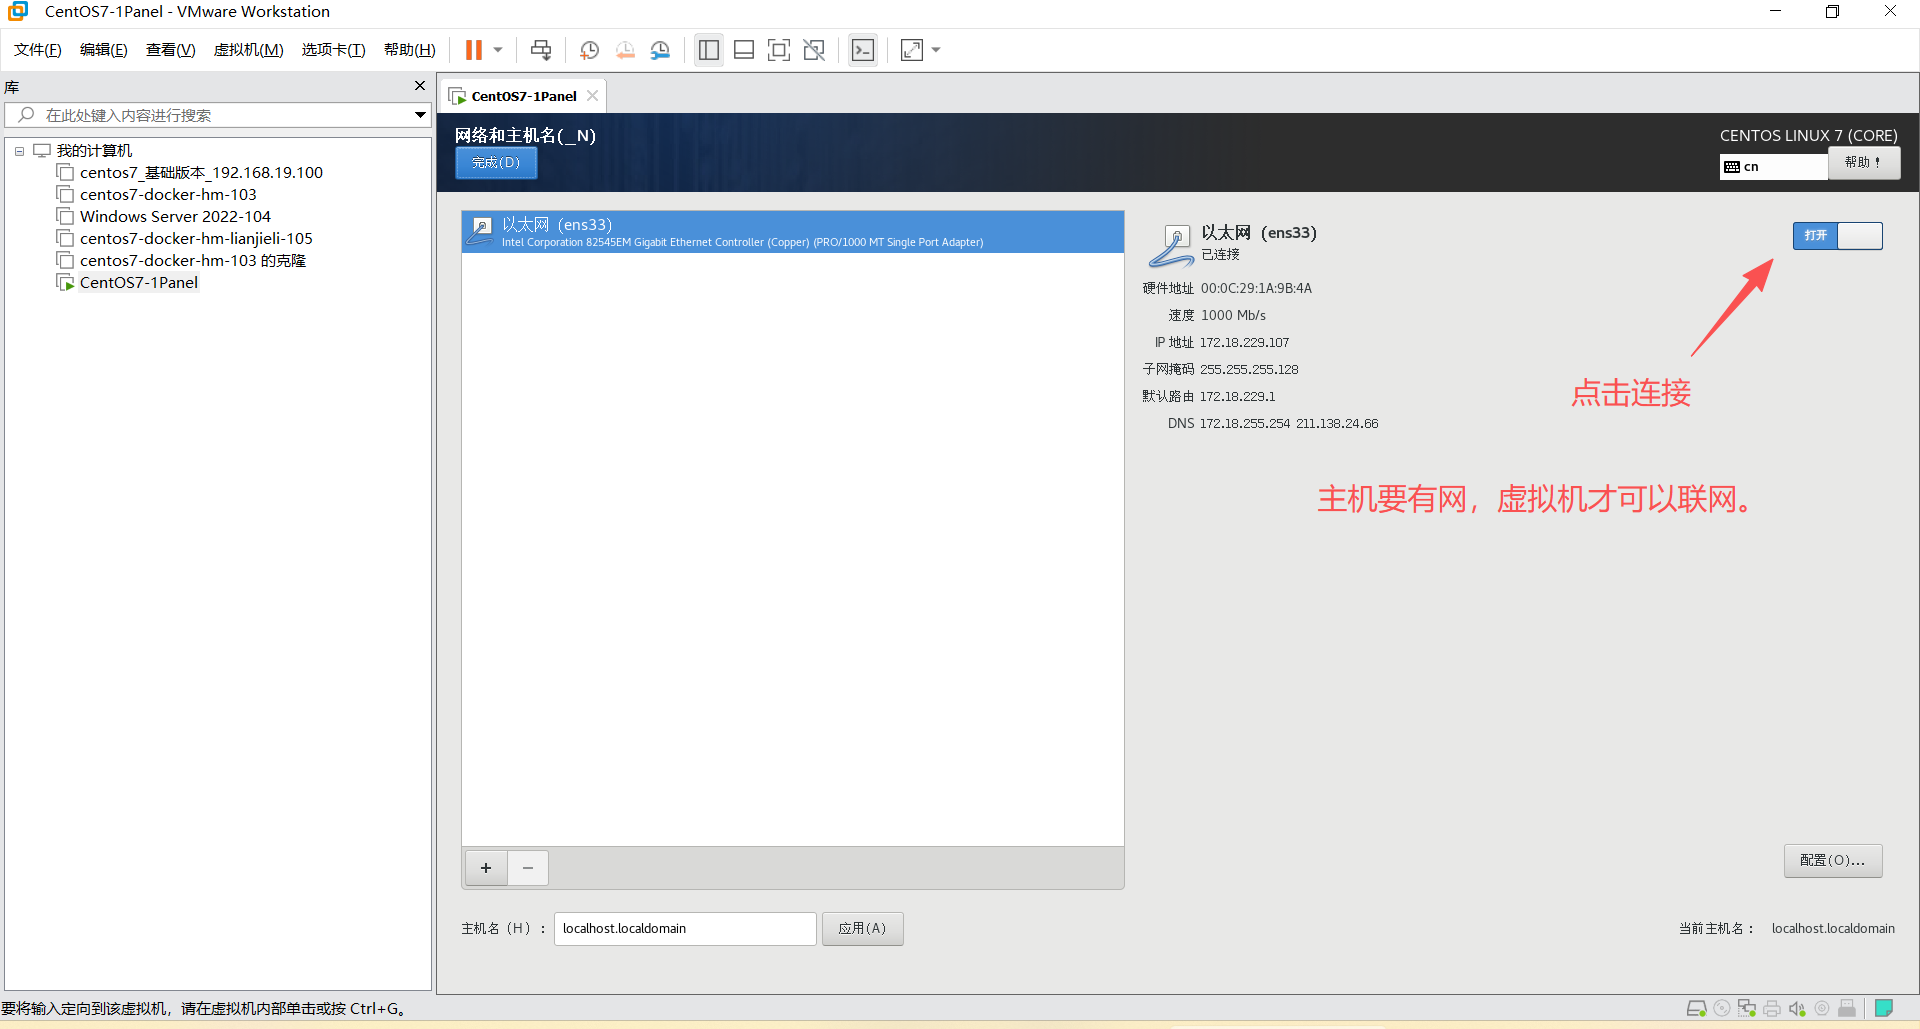Take a snapshot of the VM
This screenshot has width=1920, height=1029.
(590, 50)
